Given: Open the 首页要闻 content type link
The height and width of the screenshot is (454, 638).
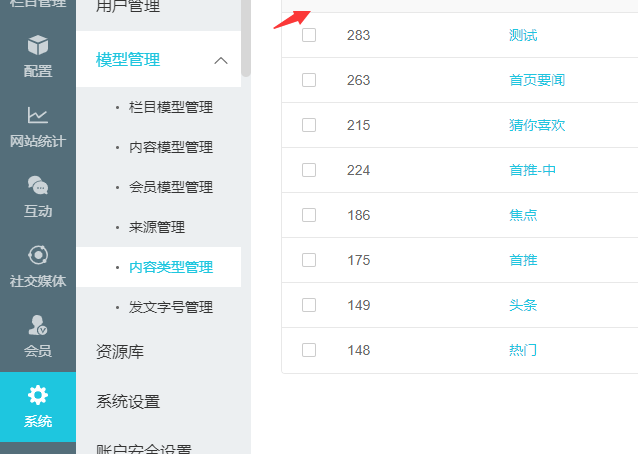Looking at the screenshot, I should click(537, 80).
